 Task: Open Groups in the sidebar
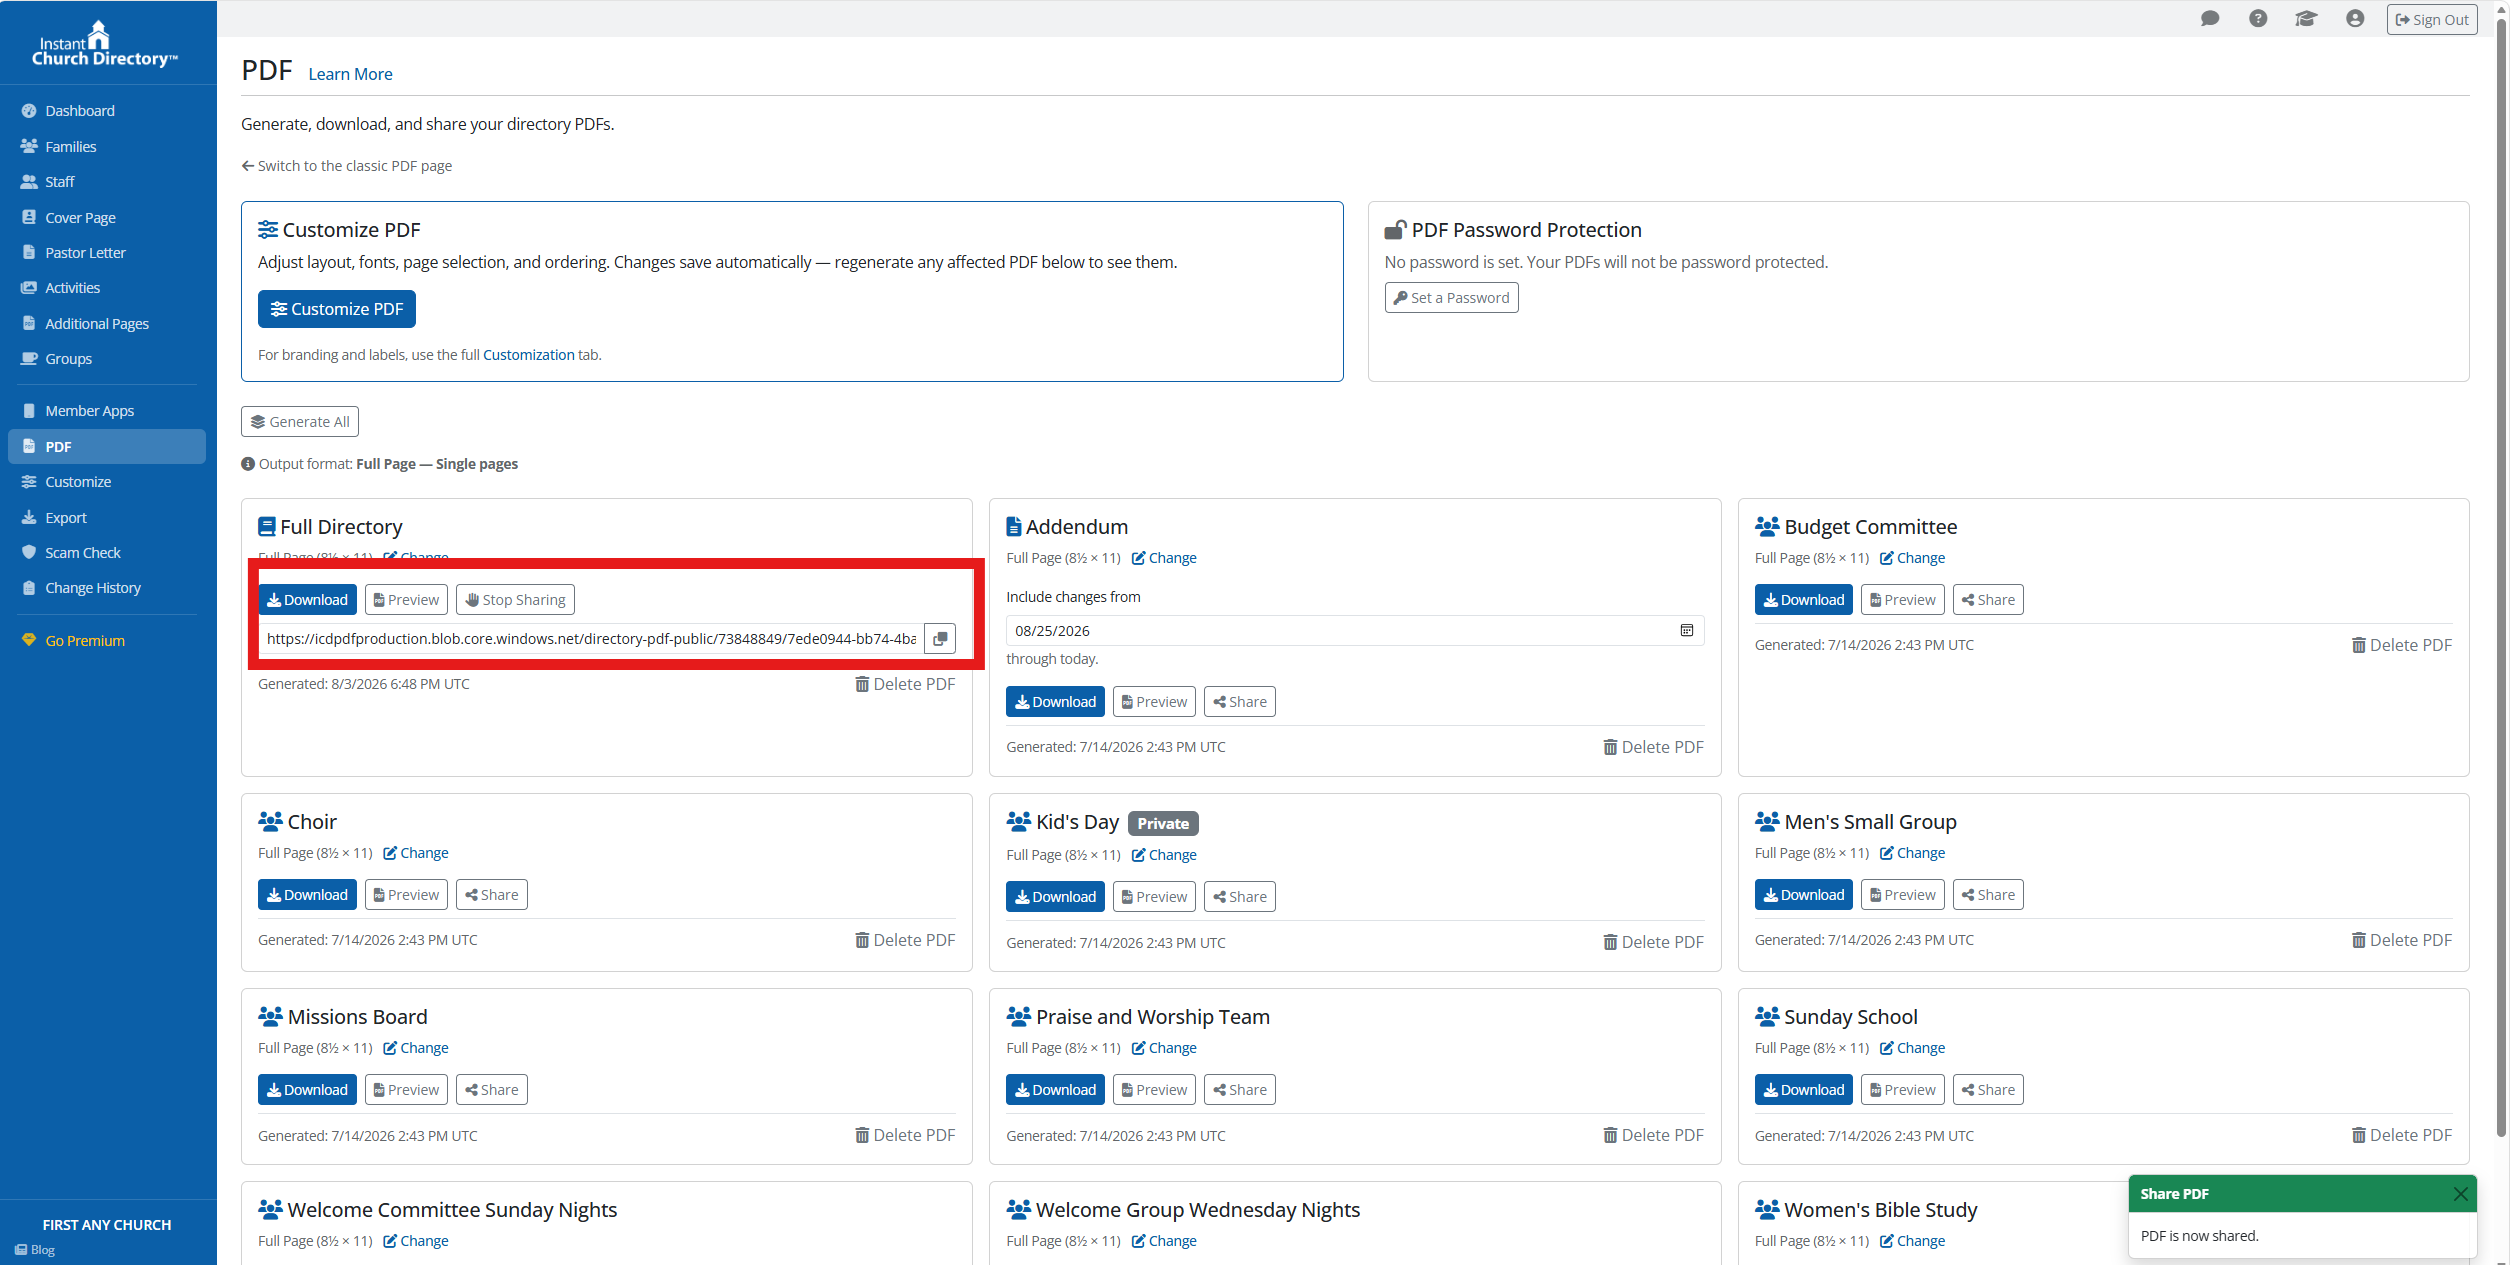(107, 359)
